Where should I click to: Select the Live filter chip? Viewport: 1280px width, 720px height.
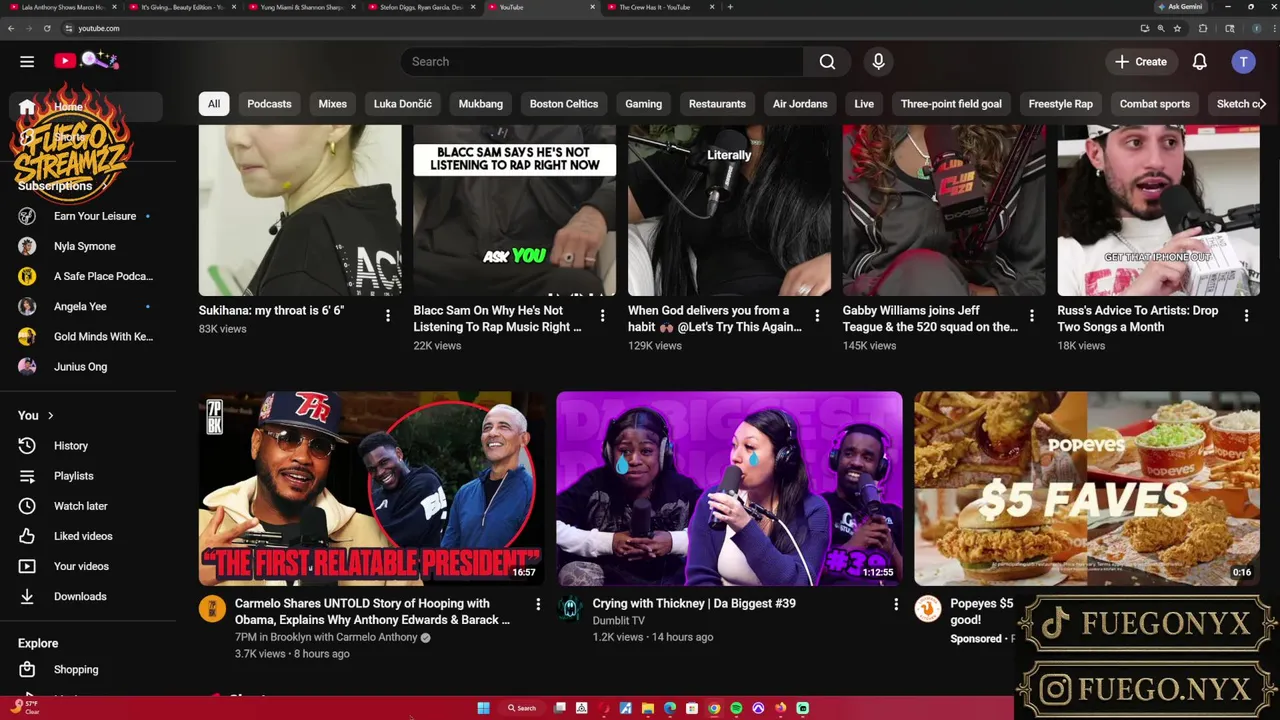[x=864, y=104]
